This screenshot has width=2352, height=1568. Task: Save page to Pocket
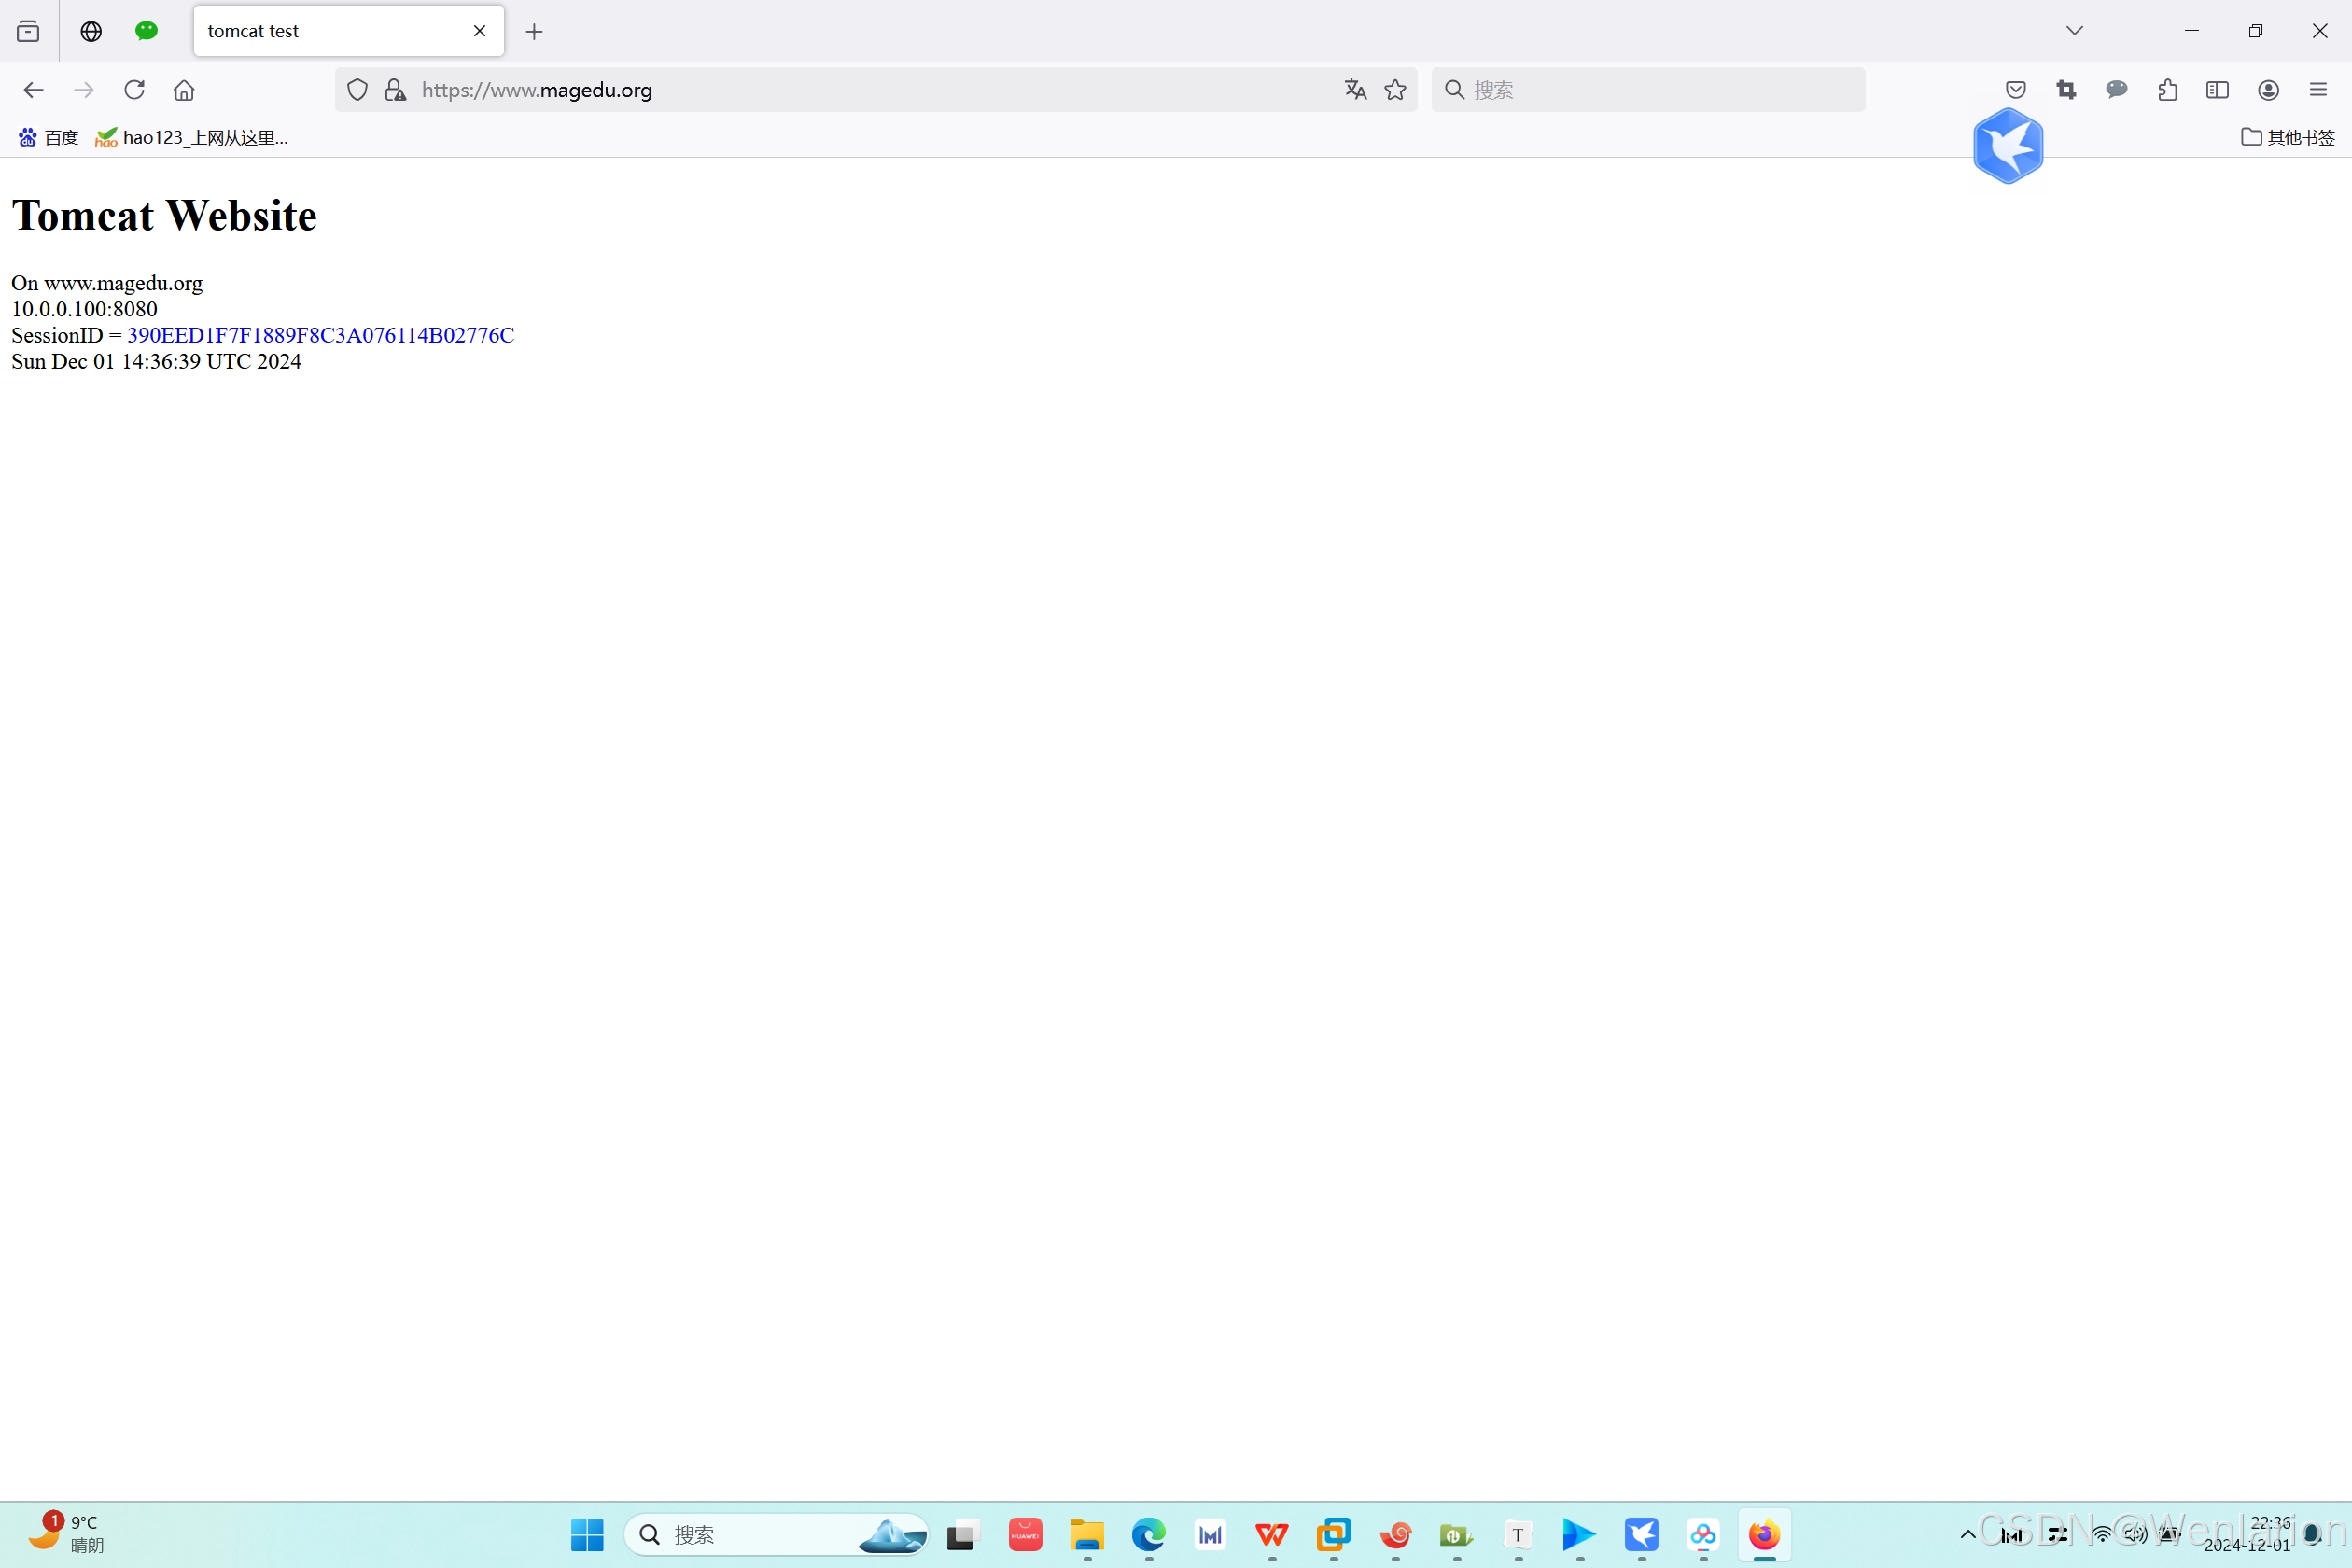coord(2015,90)
